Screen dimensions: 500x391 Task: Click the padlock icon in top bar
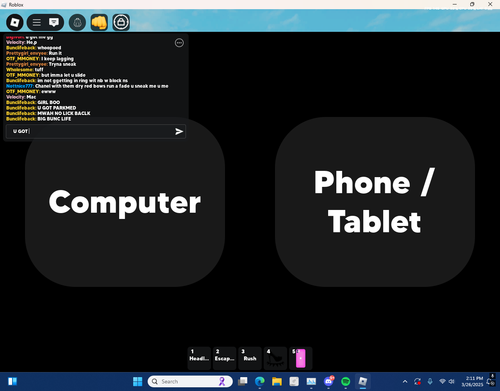coord(121,22)
